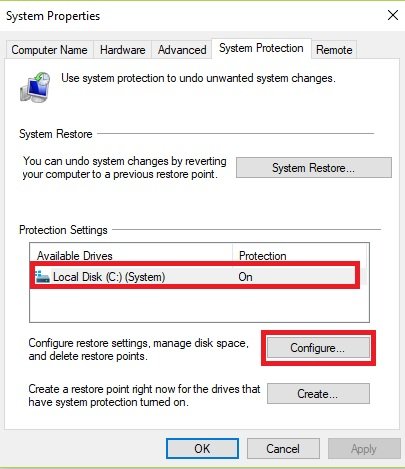
Task: Close the System Properties dialog
Action: (x=393, y=15)
